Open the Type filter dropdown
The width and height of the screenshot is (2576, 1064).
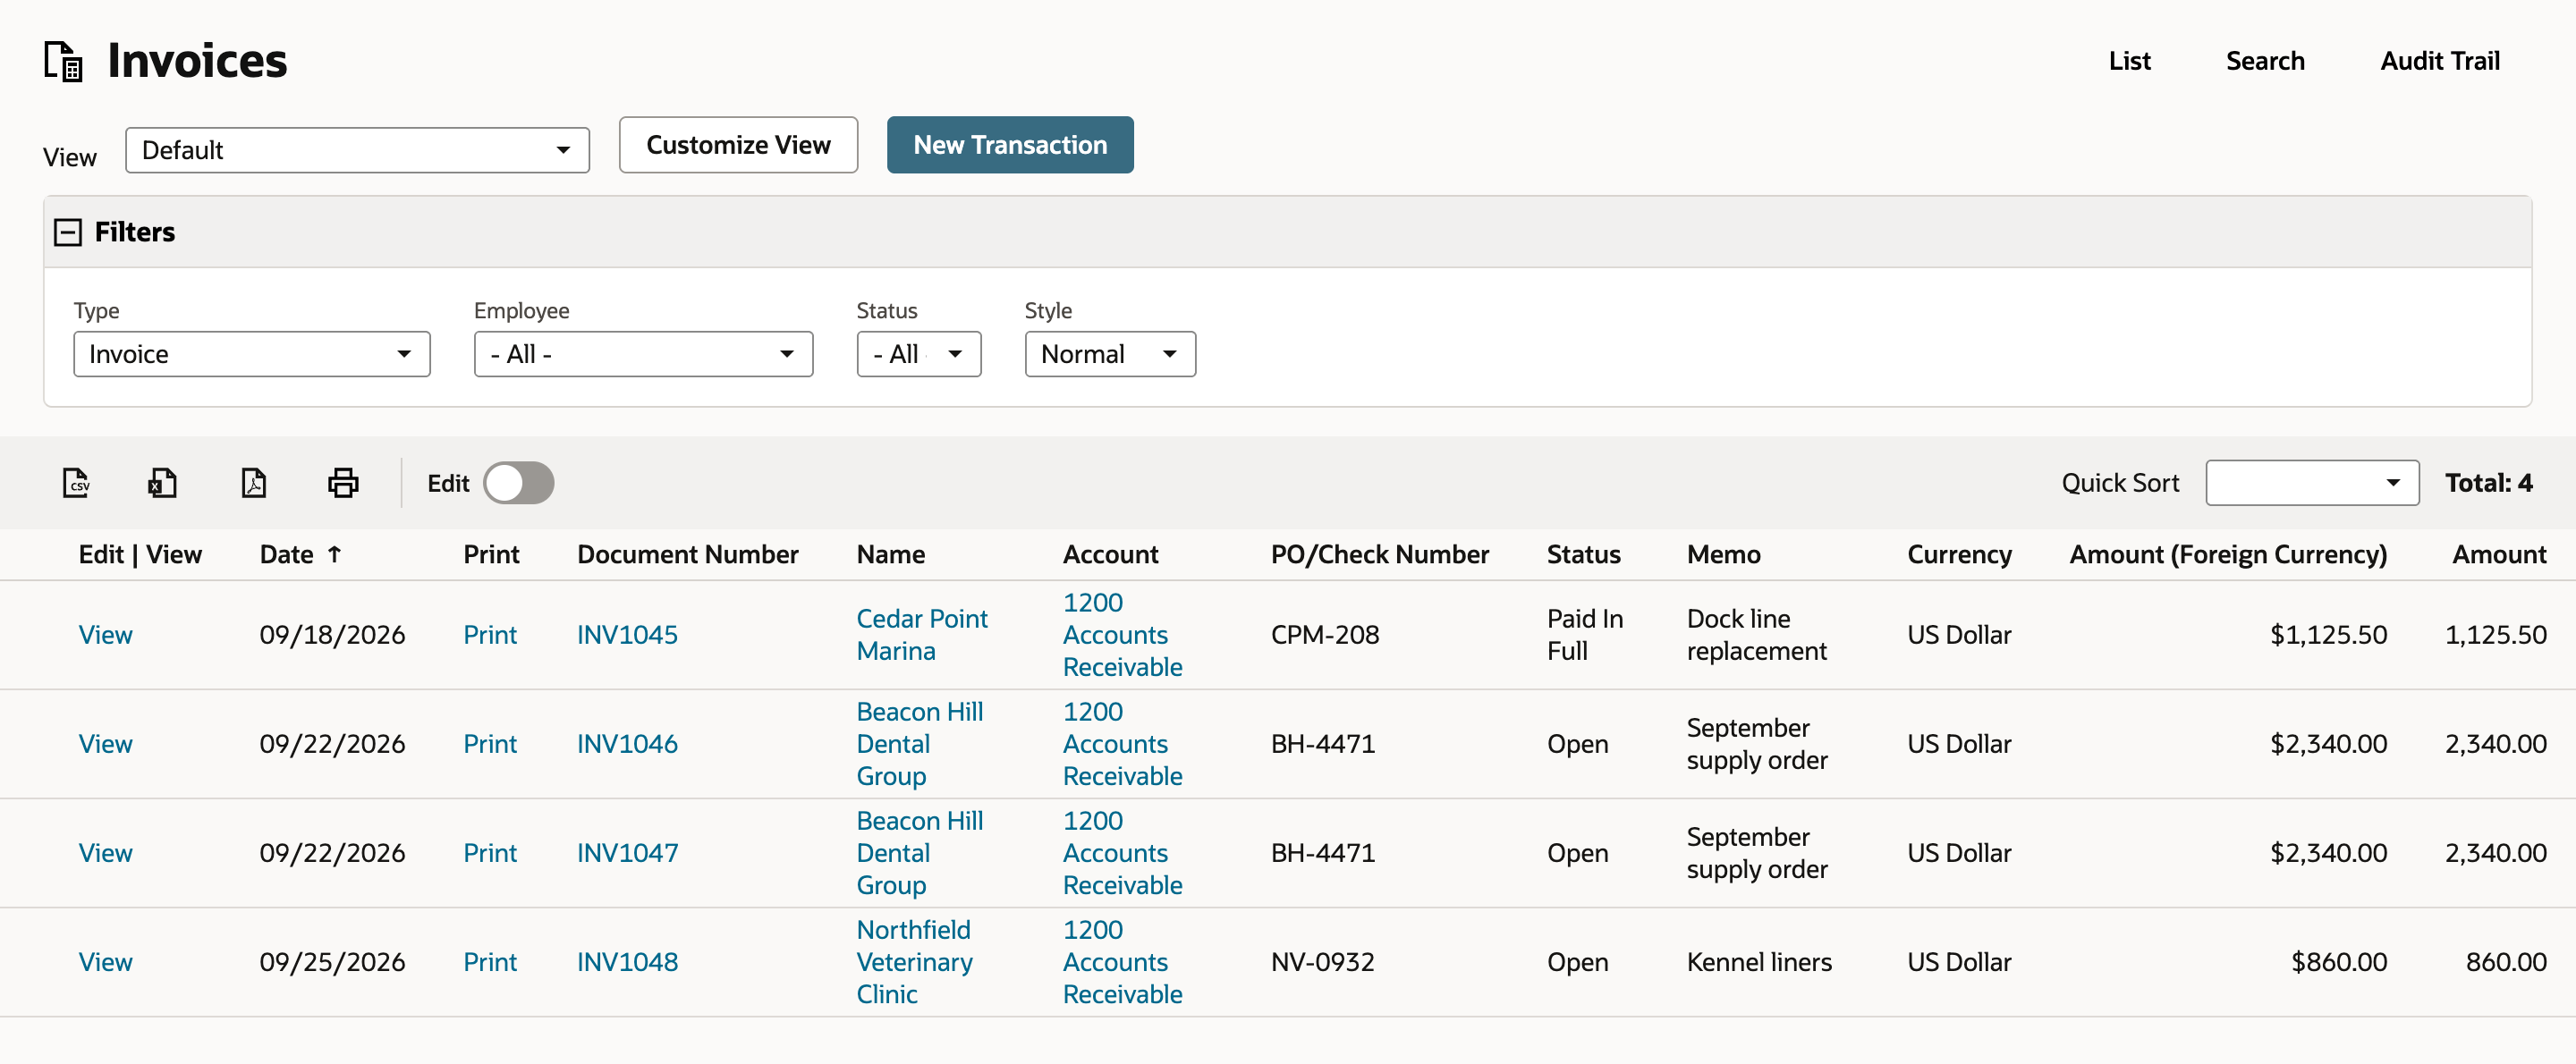(251, 354)
